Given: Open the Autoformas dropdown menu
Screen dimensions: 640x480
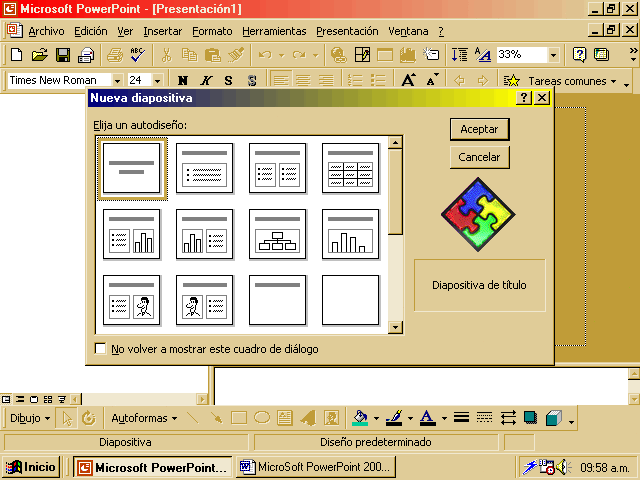Looking at the screenshot, I should [144, 418].
